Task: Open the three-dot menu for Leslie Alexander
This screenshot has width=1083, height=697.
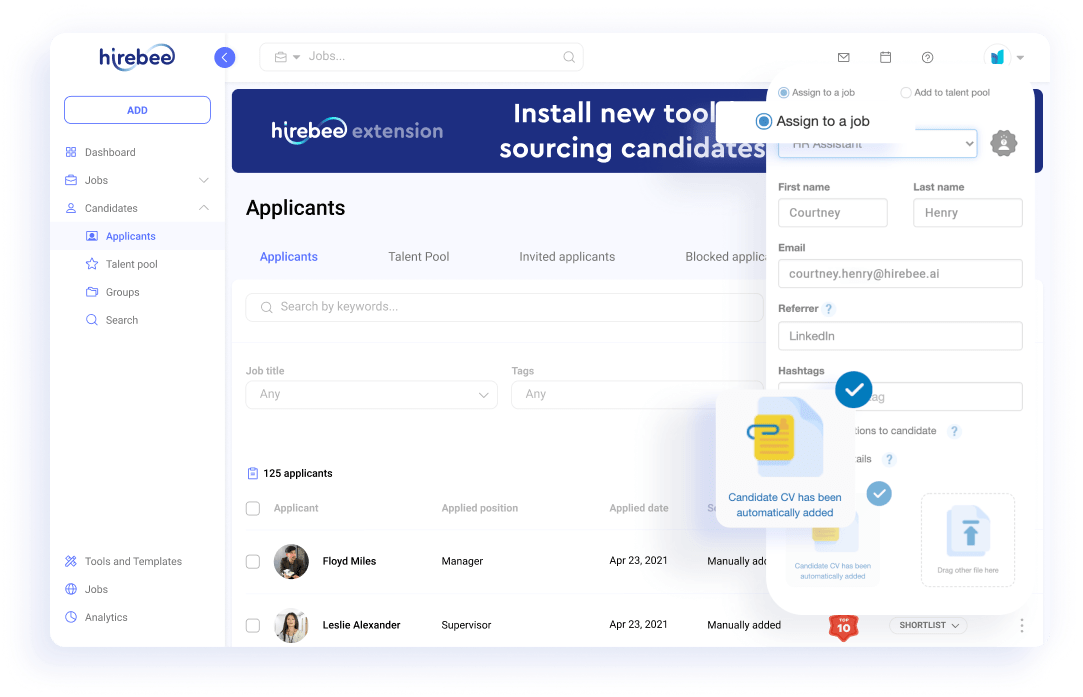Action: point(1022,626)
